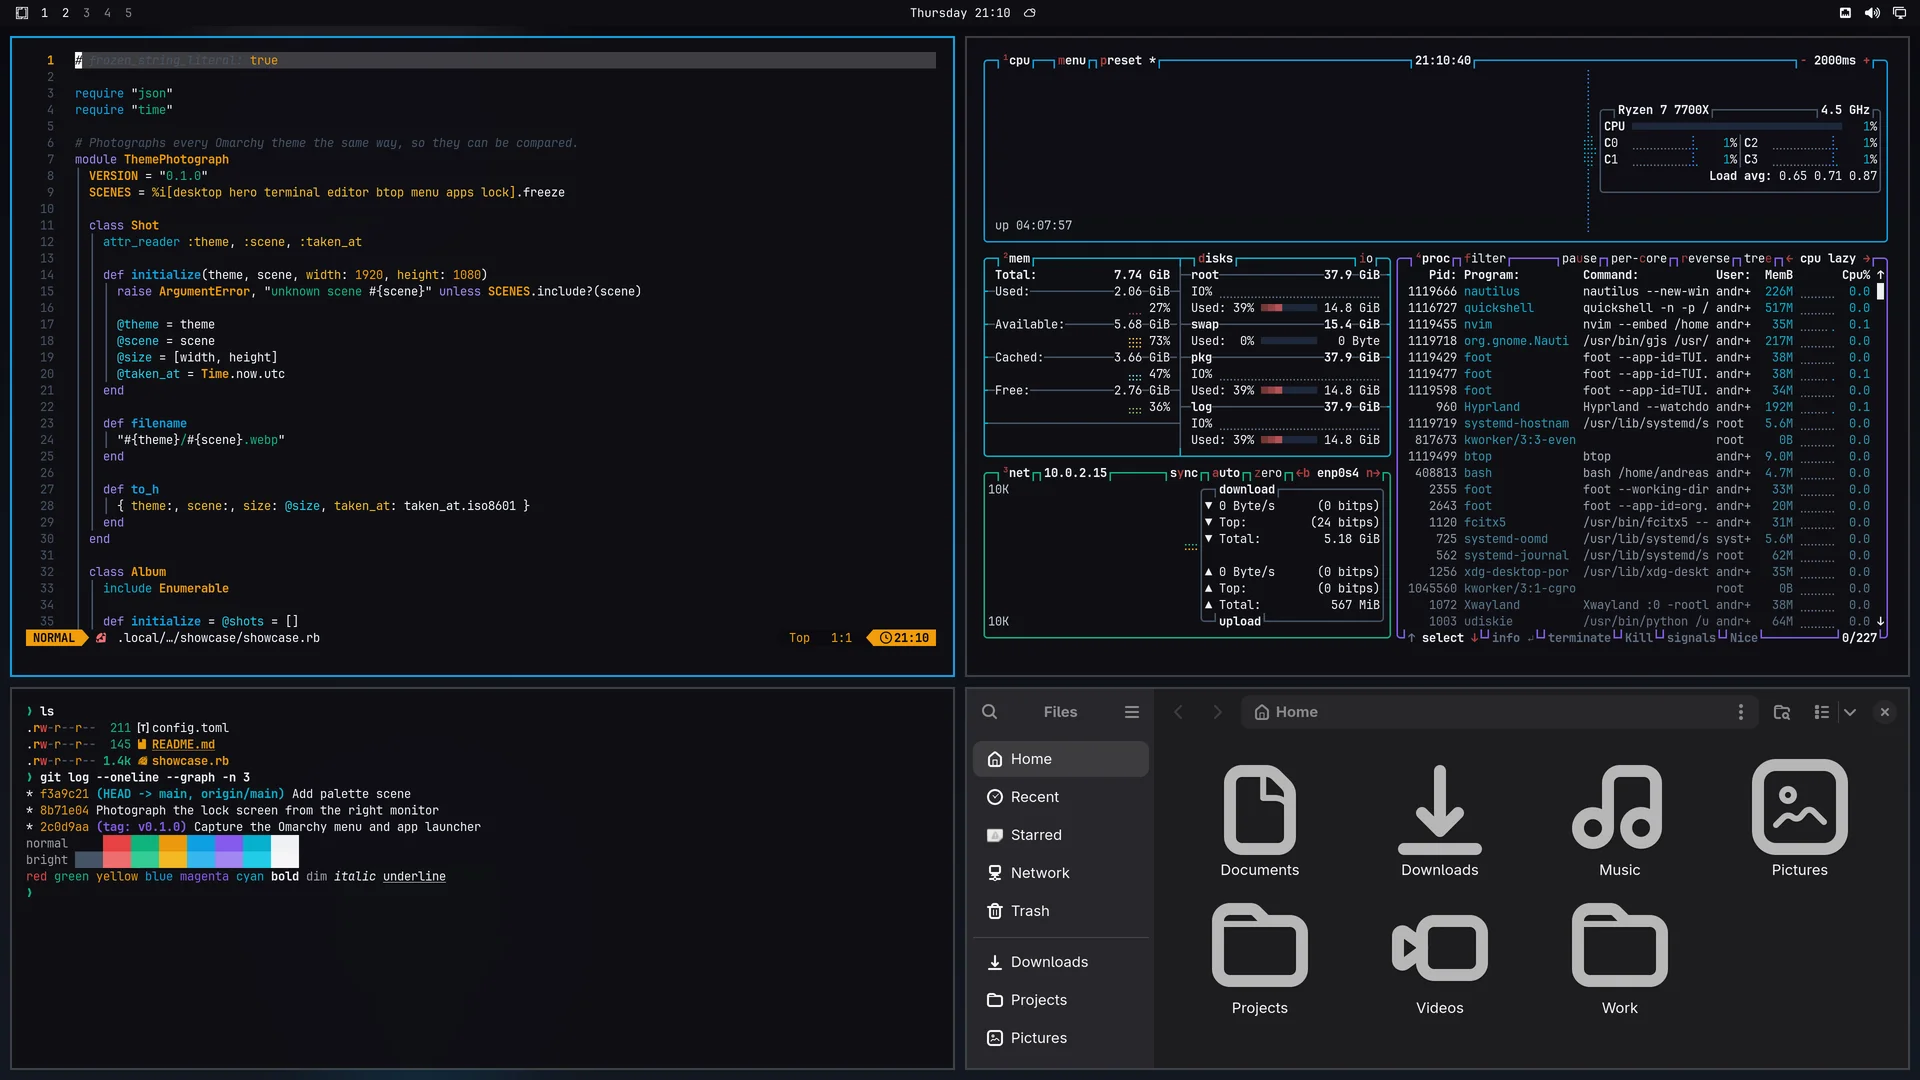Image resolution: width=1920 pixels, height=1080 pixels.
Task: Click the clock Thursday 21:10 in top bar
Action: 959,13
